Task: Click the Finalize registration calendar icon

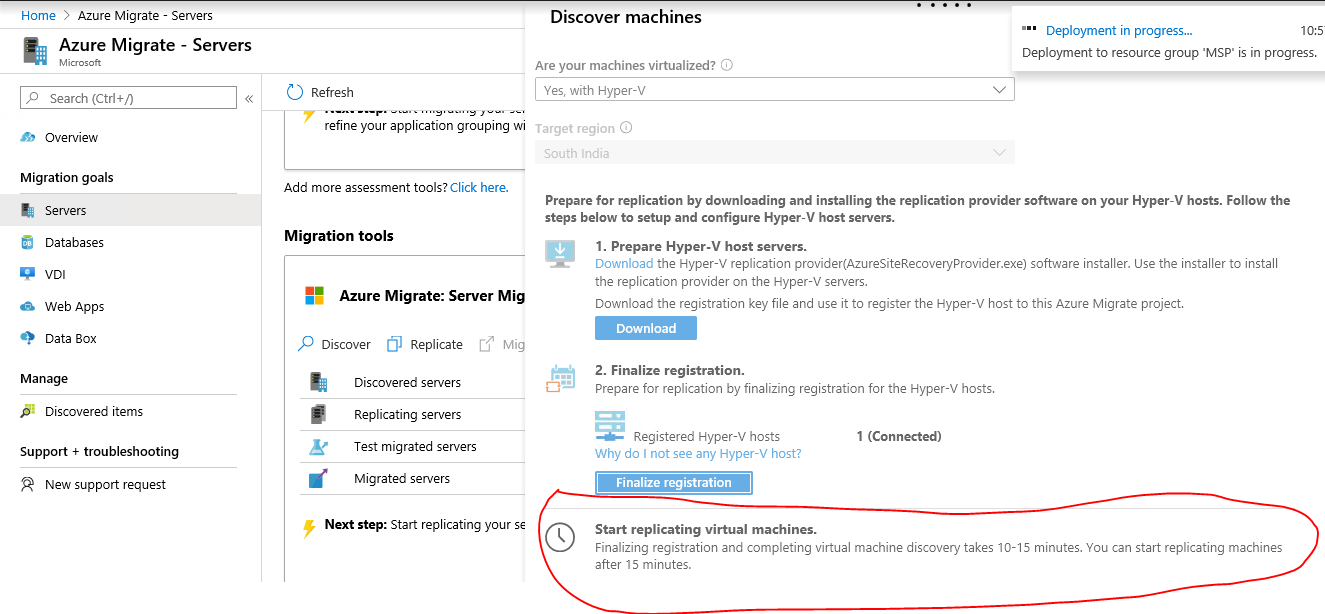Action: click(x=561, y=378)
